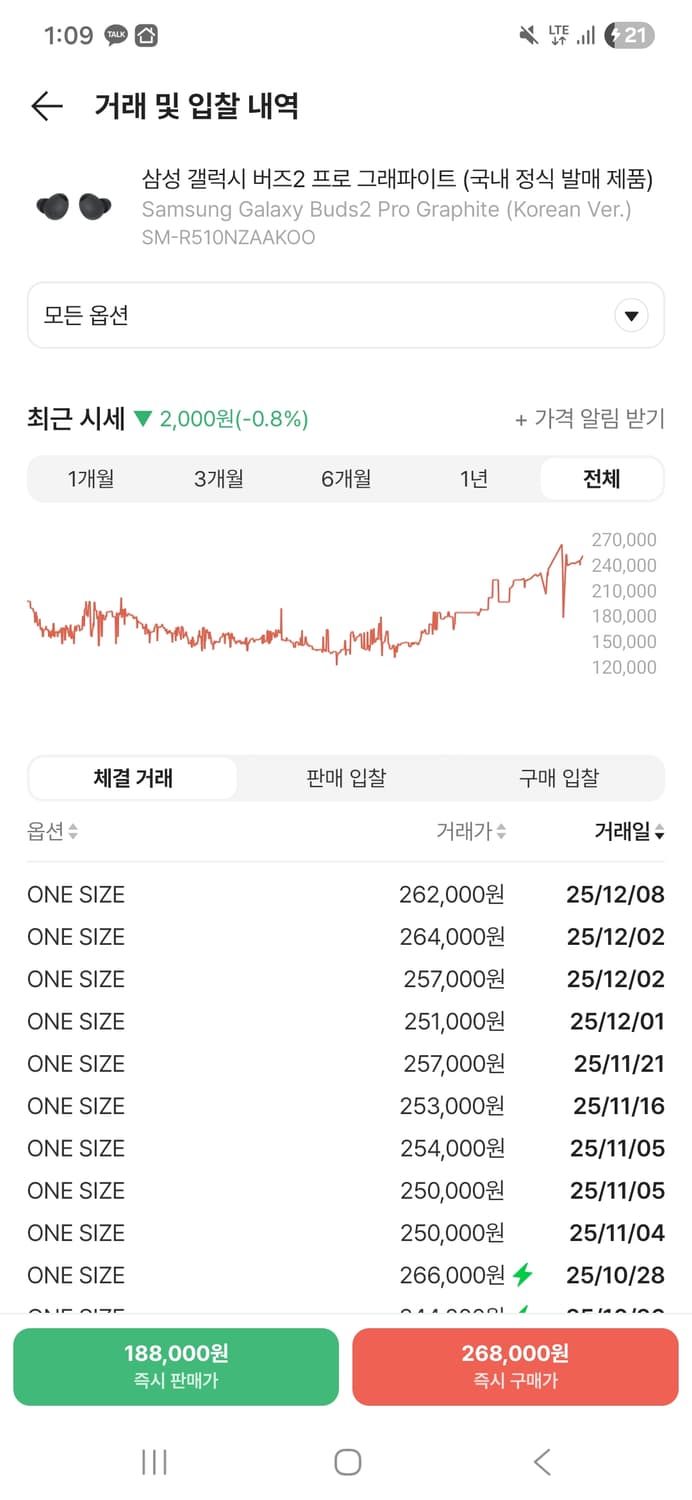Open KakaoTalk from its status bar icon
This screenshot has height=1500, width=692.
[x=115, y=33]
